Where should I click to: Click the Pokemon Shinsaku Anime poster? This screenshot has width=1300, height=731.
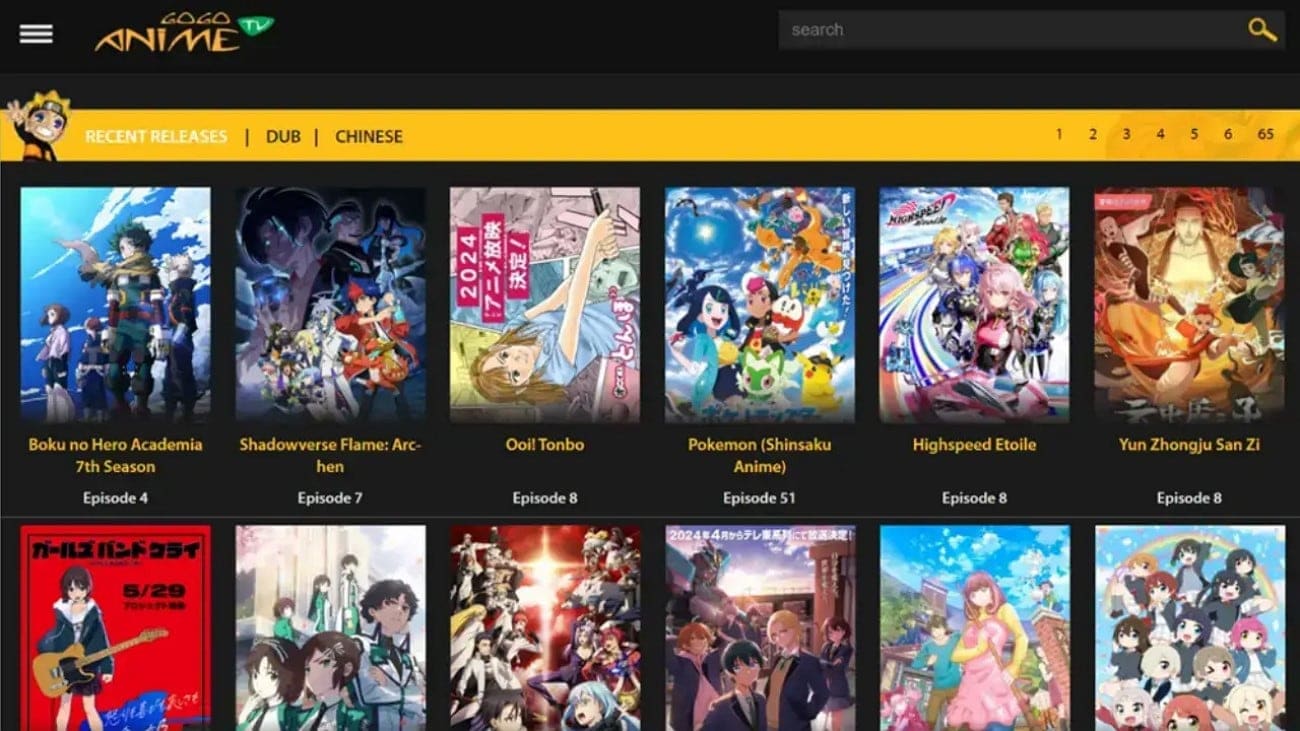759,306
